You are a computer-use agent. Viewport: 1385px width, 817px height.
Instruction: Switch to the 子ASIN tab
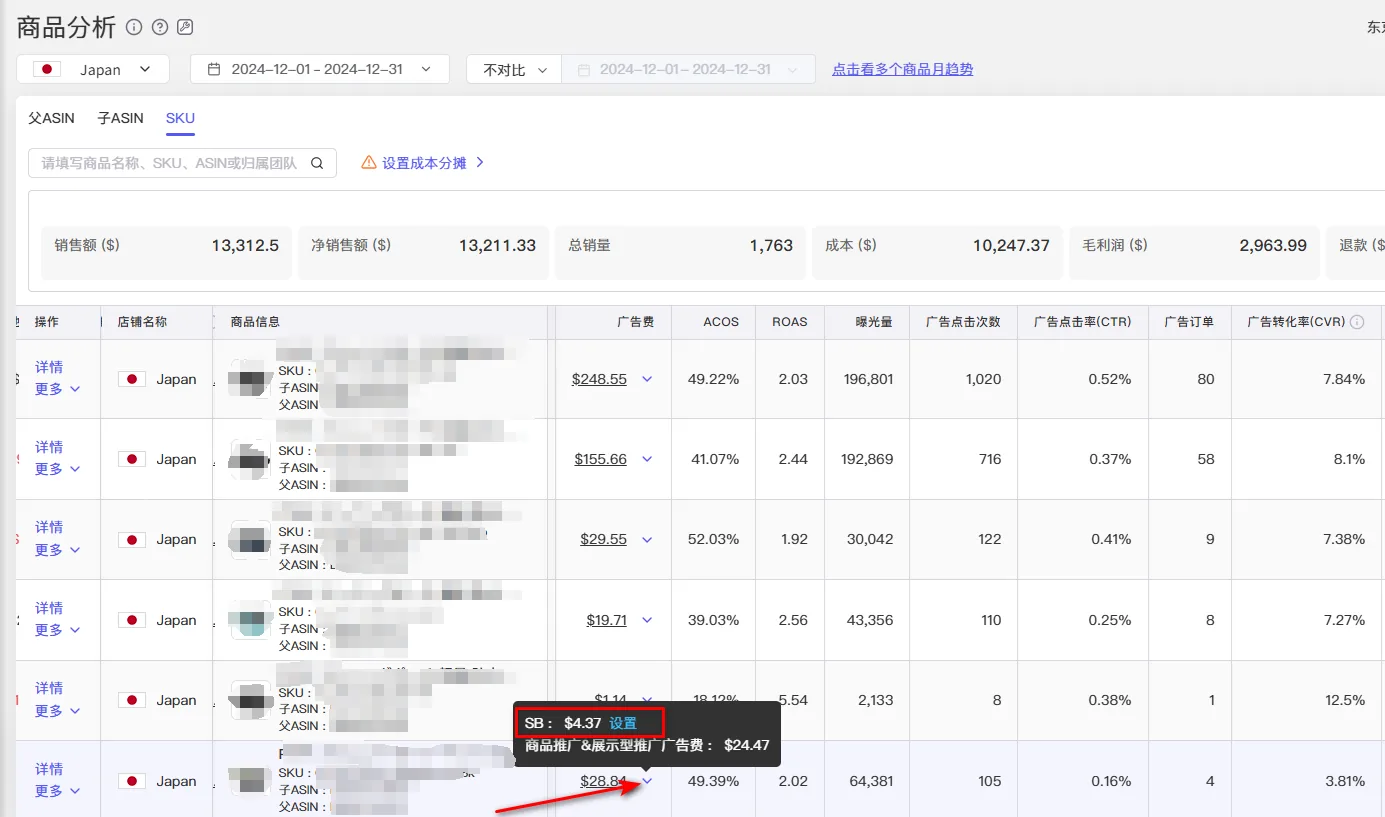point(120,118)
